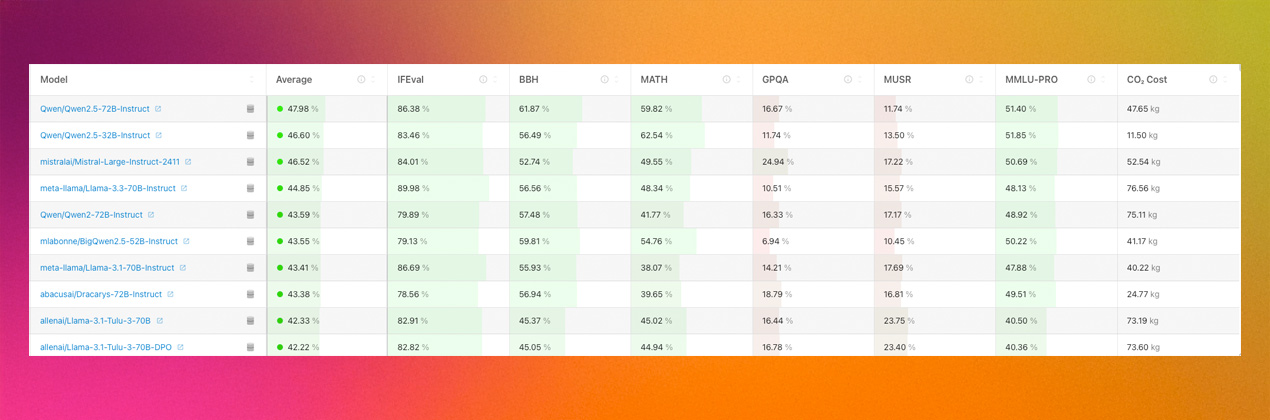Click the info icon beside Average header
The width and height of the screenshot is (1270, 420).
pos(361,80)
